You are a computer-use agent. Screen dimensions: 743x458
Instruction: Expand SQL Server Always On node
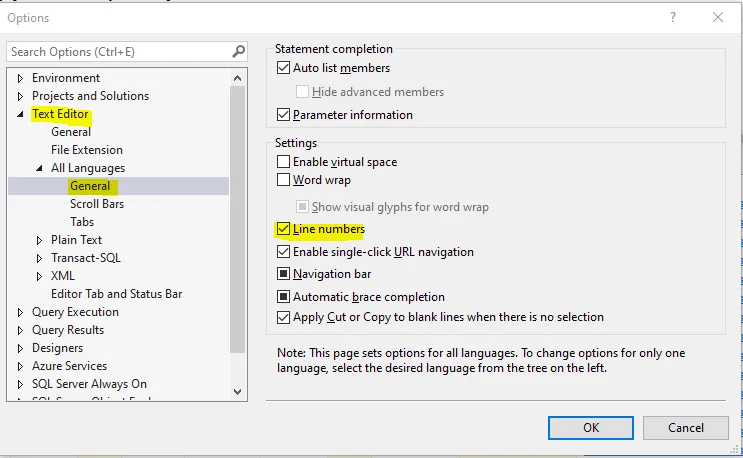(x=20, y=384)
